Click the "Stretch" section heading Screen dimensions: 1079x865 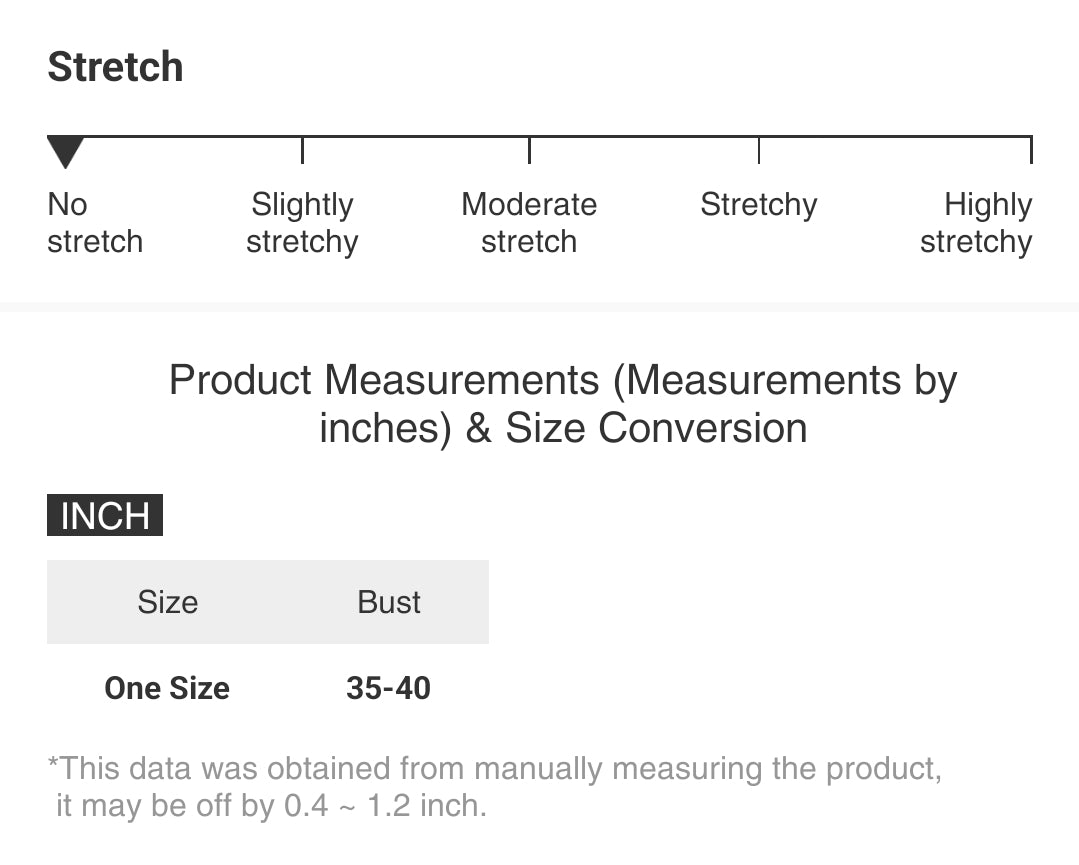point(115,67)
